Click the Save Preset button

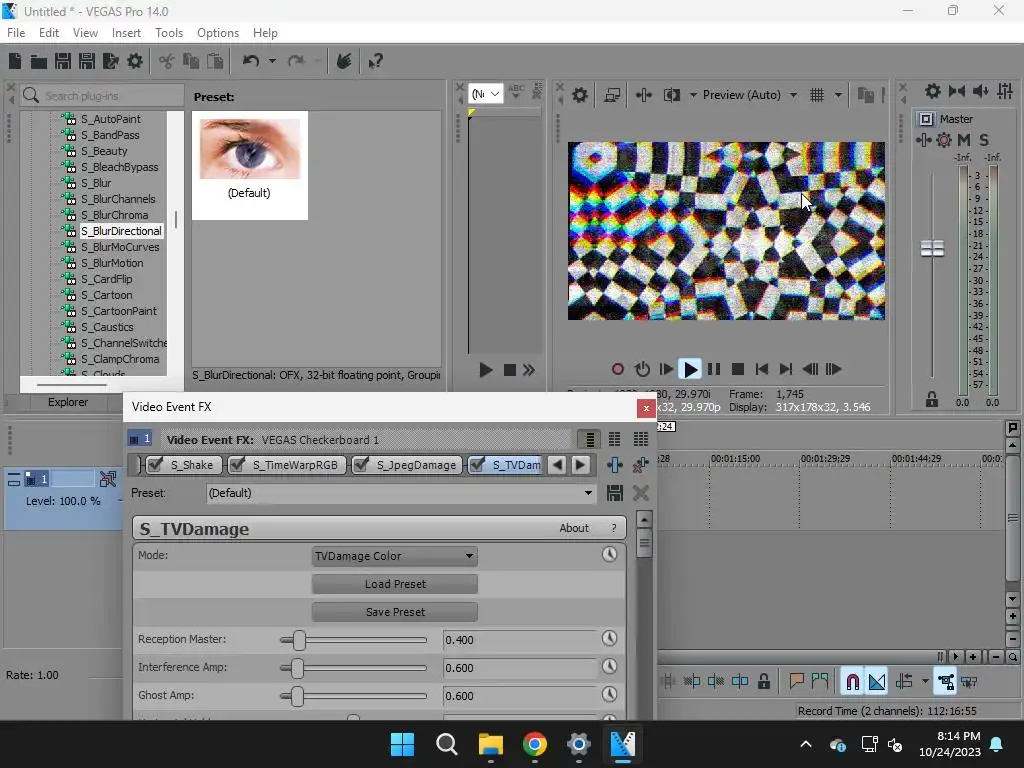(x=394, y=612)
